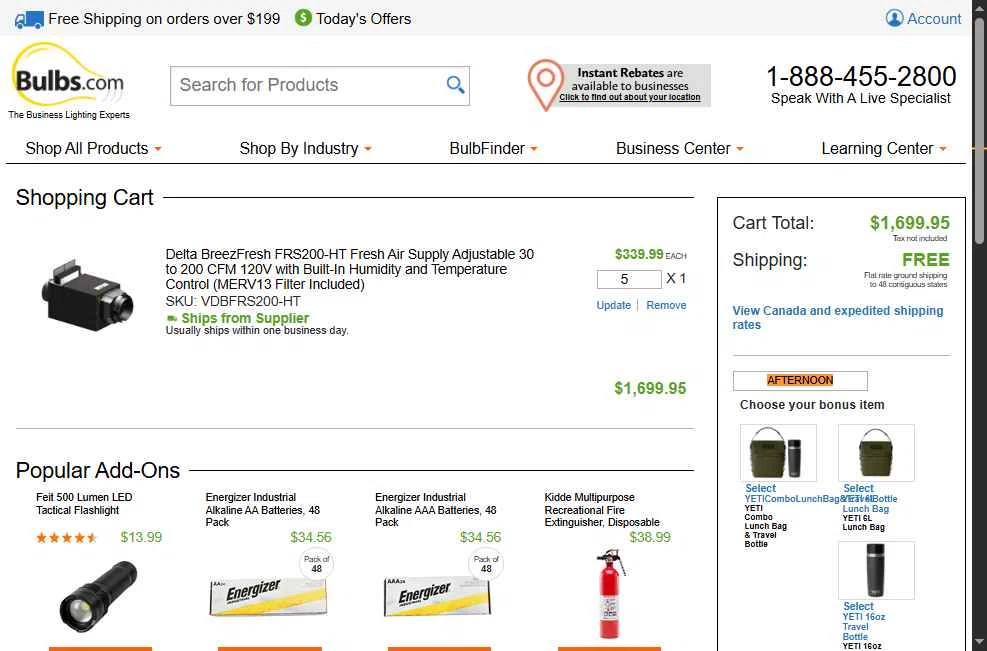Expand BulbFinder menu
The image size is (987, 651).
tap(493, 149)
